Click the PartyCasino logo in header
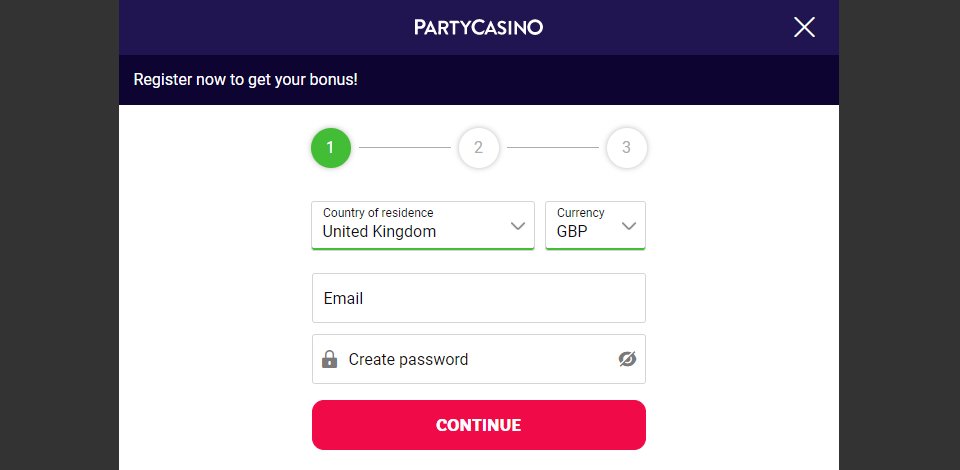Image resolution: width=960 pixels, height=470 pixels. pos(478,28)
